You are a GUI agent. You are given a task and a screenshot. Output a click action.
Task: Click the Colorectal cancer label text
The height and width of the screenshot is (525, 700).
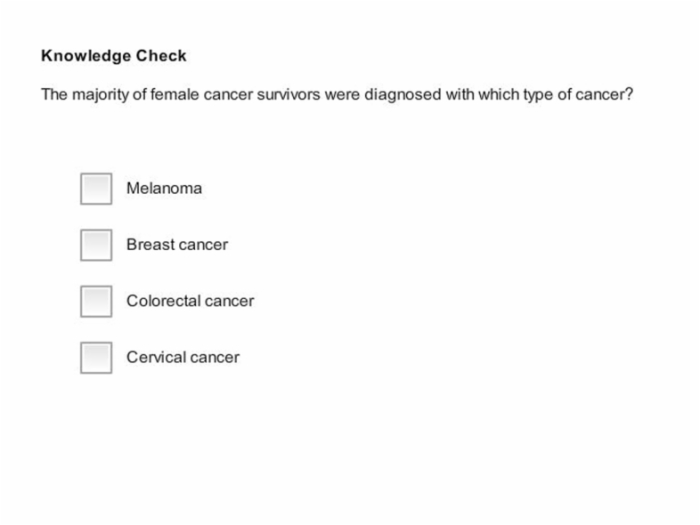[190, 301]
